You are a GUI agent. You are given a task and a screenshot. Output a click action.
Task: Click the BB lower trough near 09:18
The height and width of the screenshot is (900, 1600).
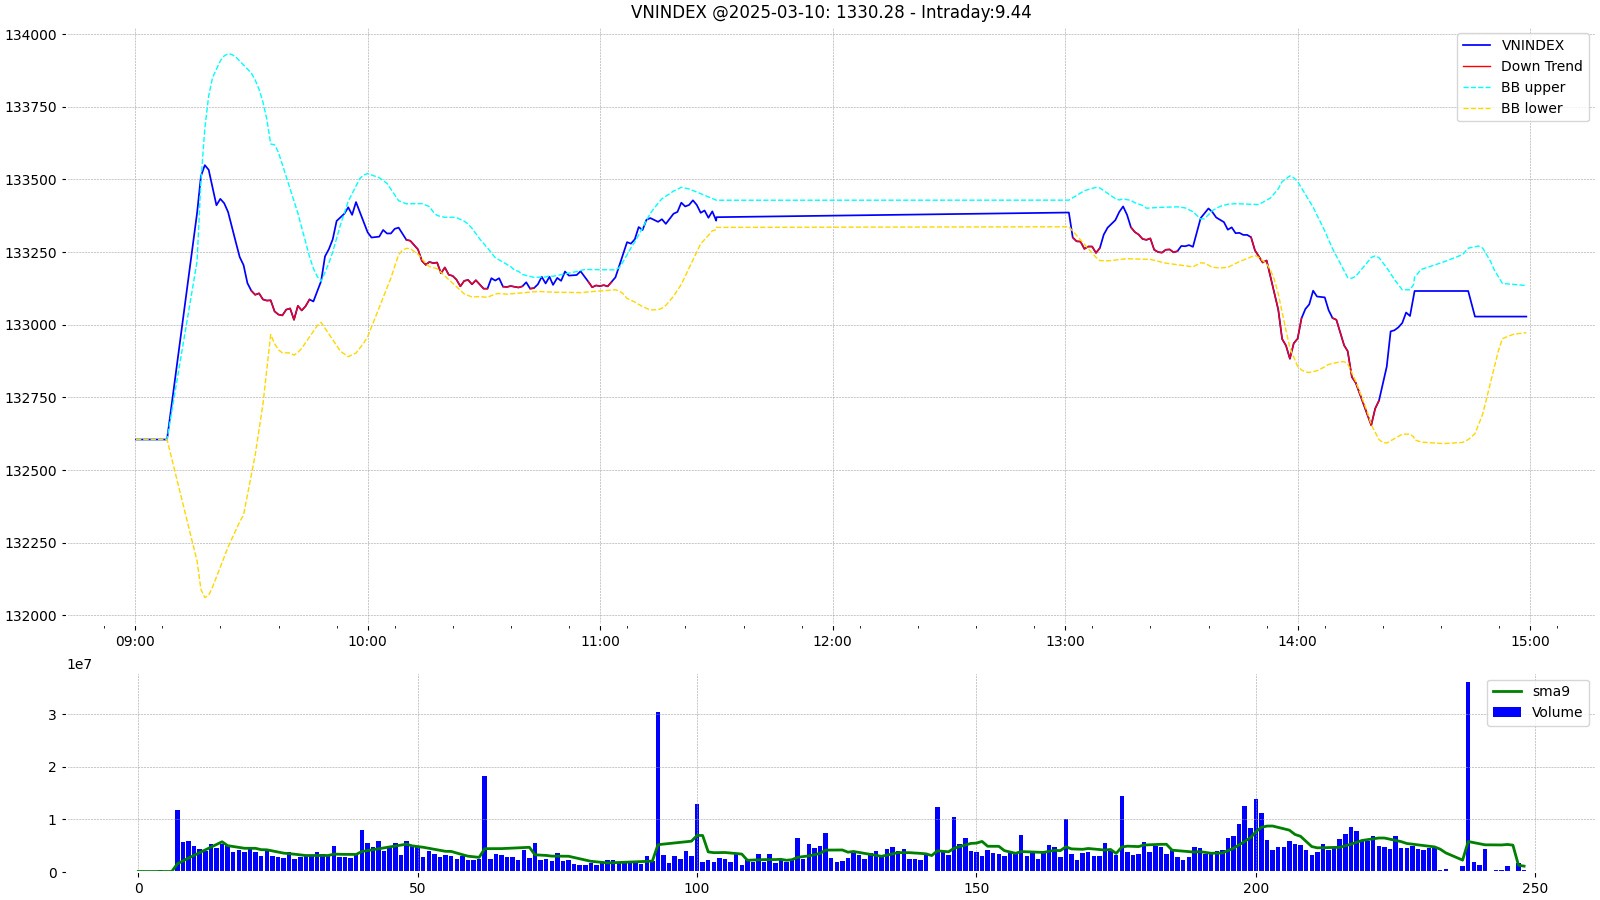point(206,597)
